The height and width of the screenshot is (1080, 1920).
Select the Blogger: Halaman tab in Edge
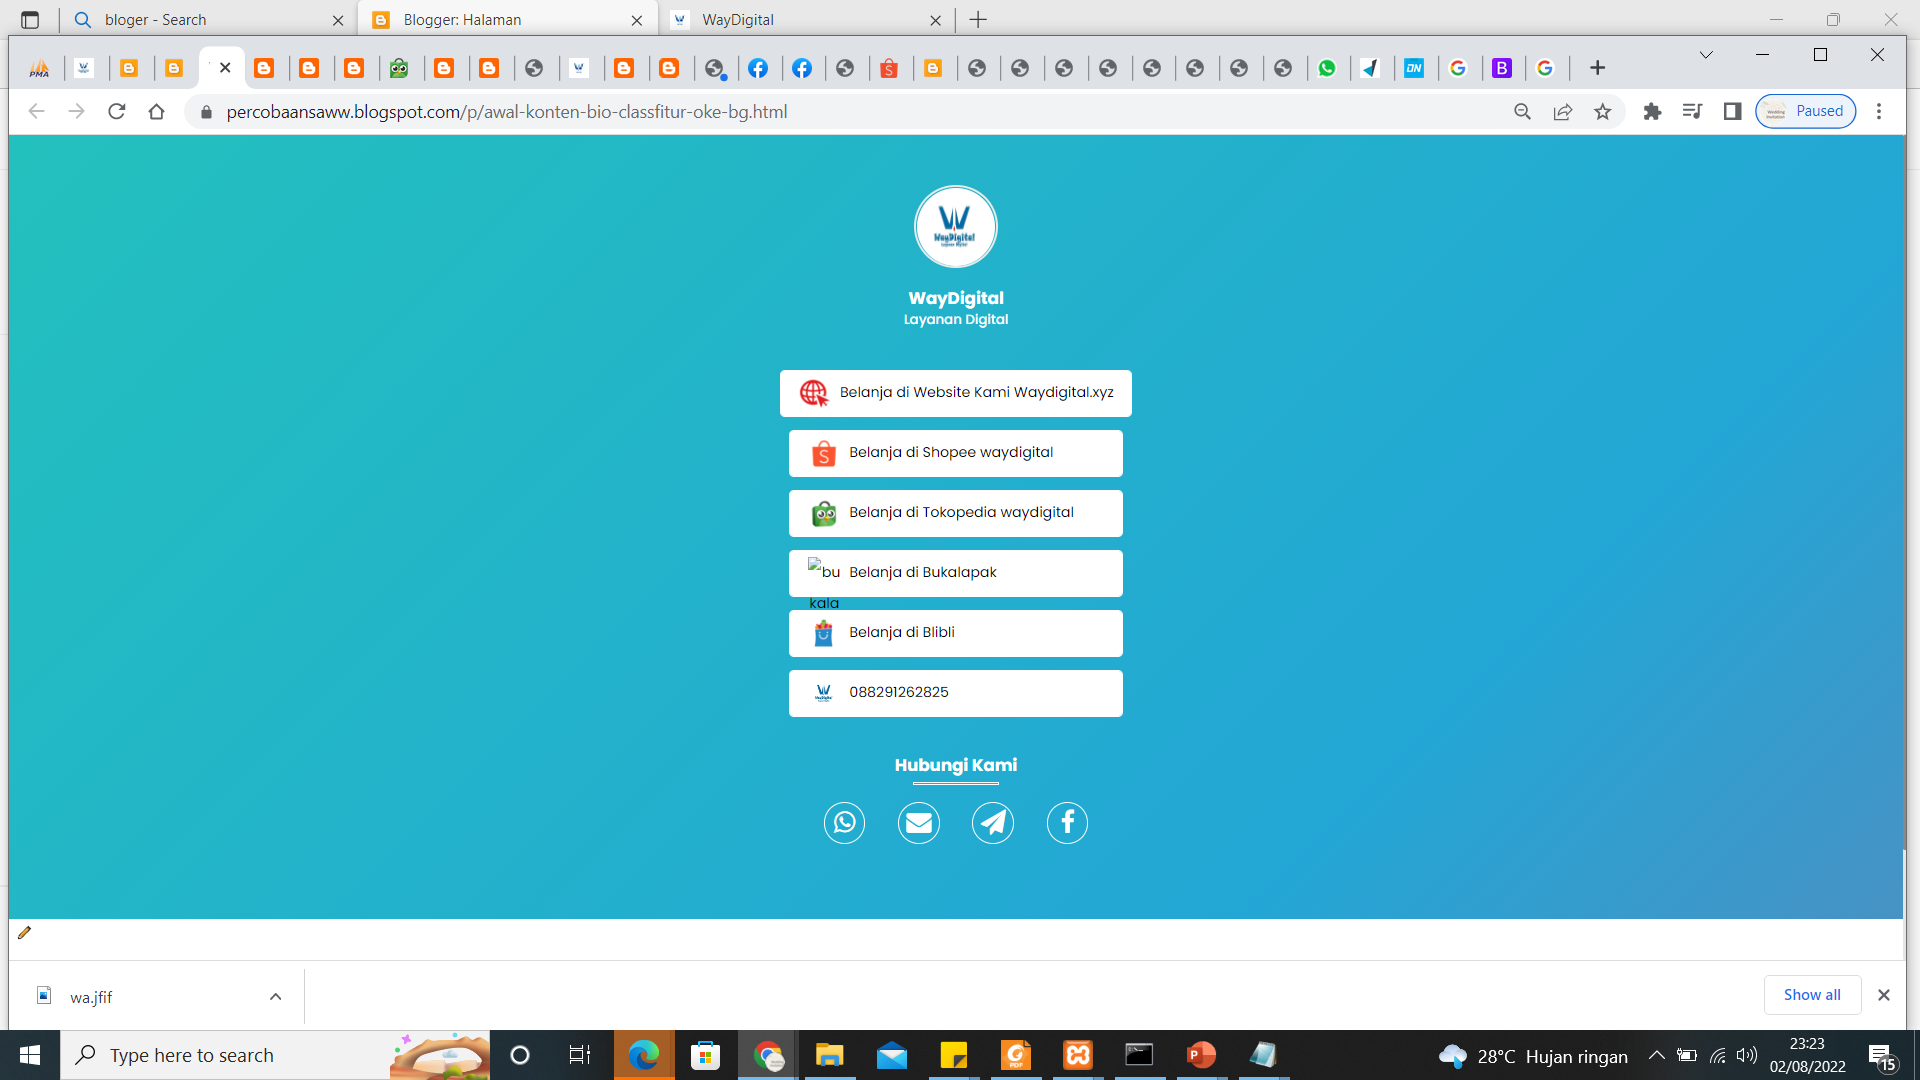508,20
